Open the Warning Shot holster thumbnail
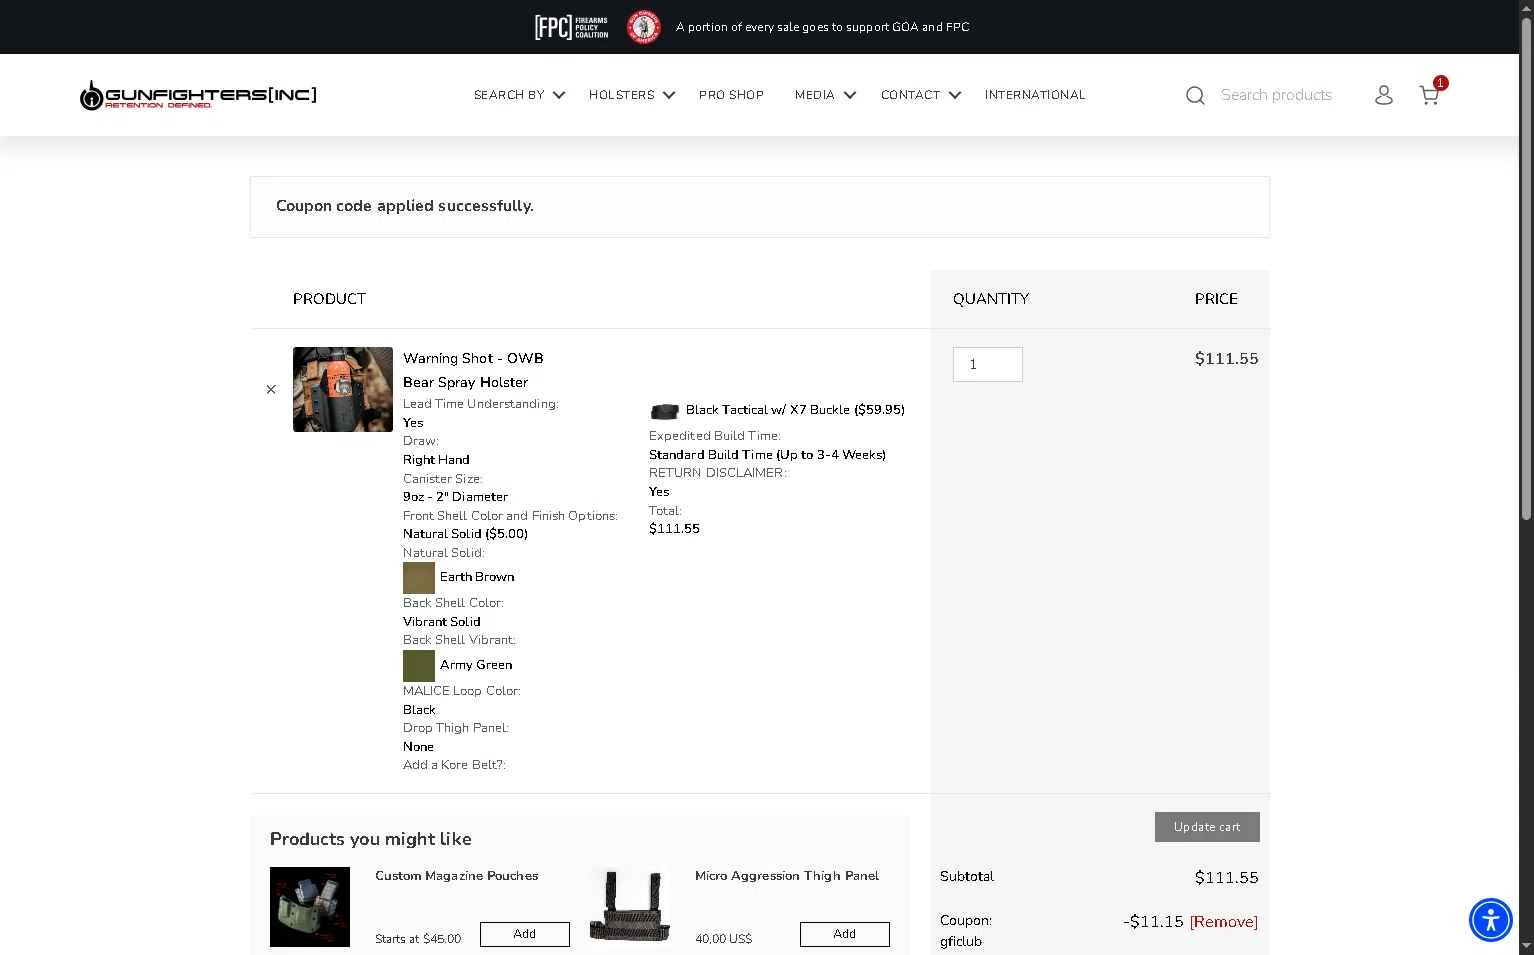This screenshot has height=955, width=1534. pos(343,390)
